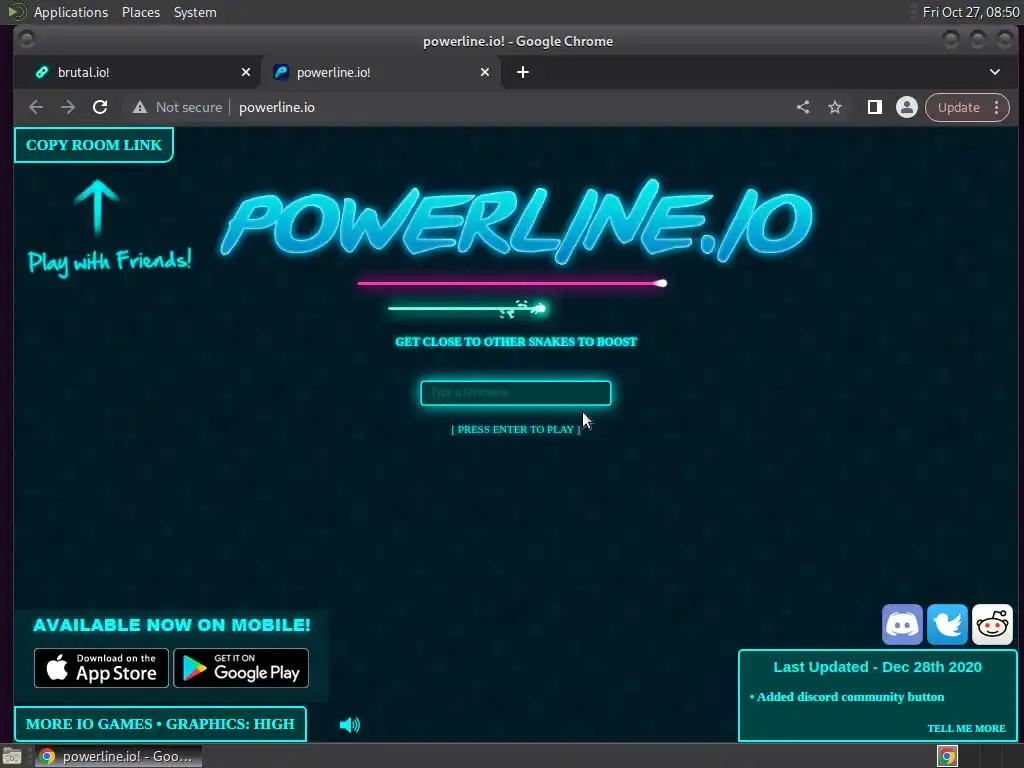Reload the powerline.io page
The height and width of the screenshot is (768, 1024).
coord(100,107)
